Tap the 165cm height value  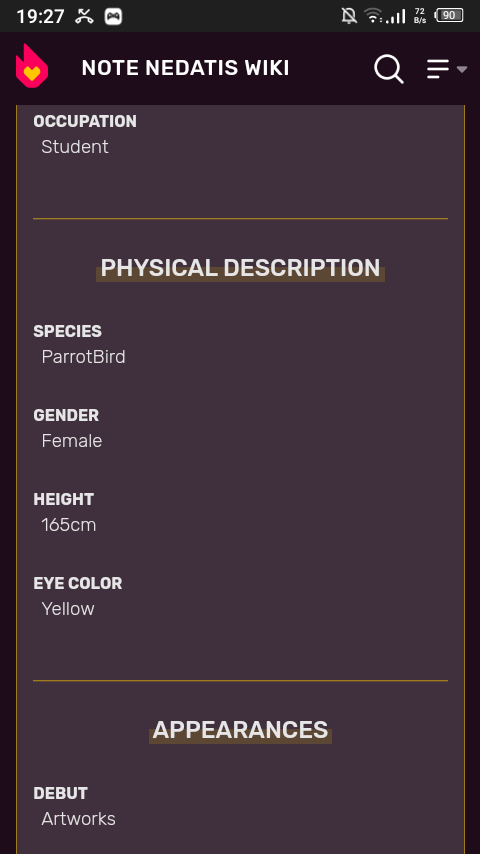pos(69,524)
